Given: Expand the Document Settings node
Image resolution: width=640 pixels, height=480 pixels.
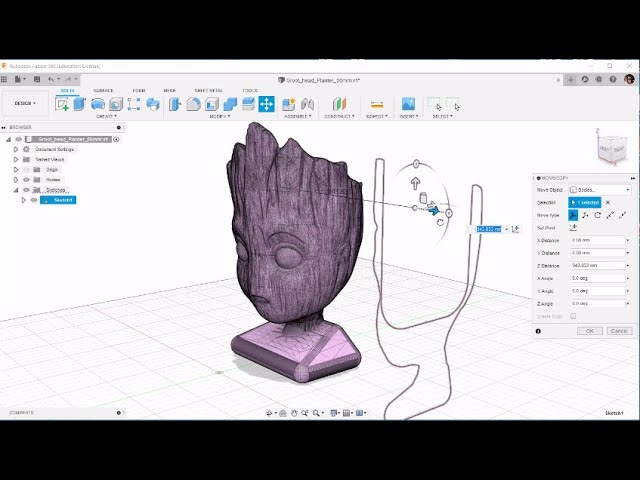Looking at the screenshot, I should [x=16, y=149].
